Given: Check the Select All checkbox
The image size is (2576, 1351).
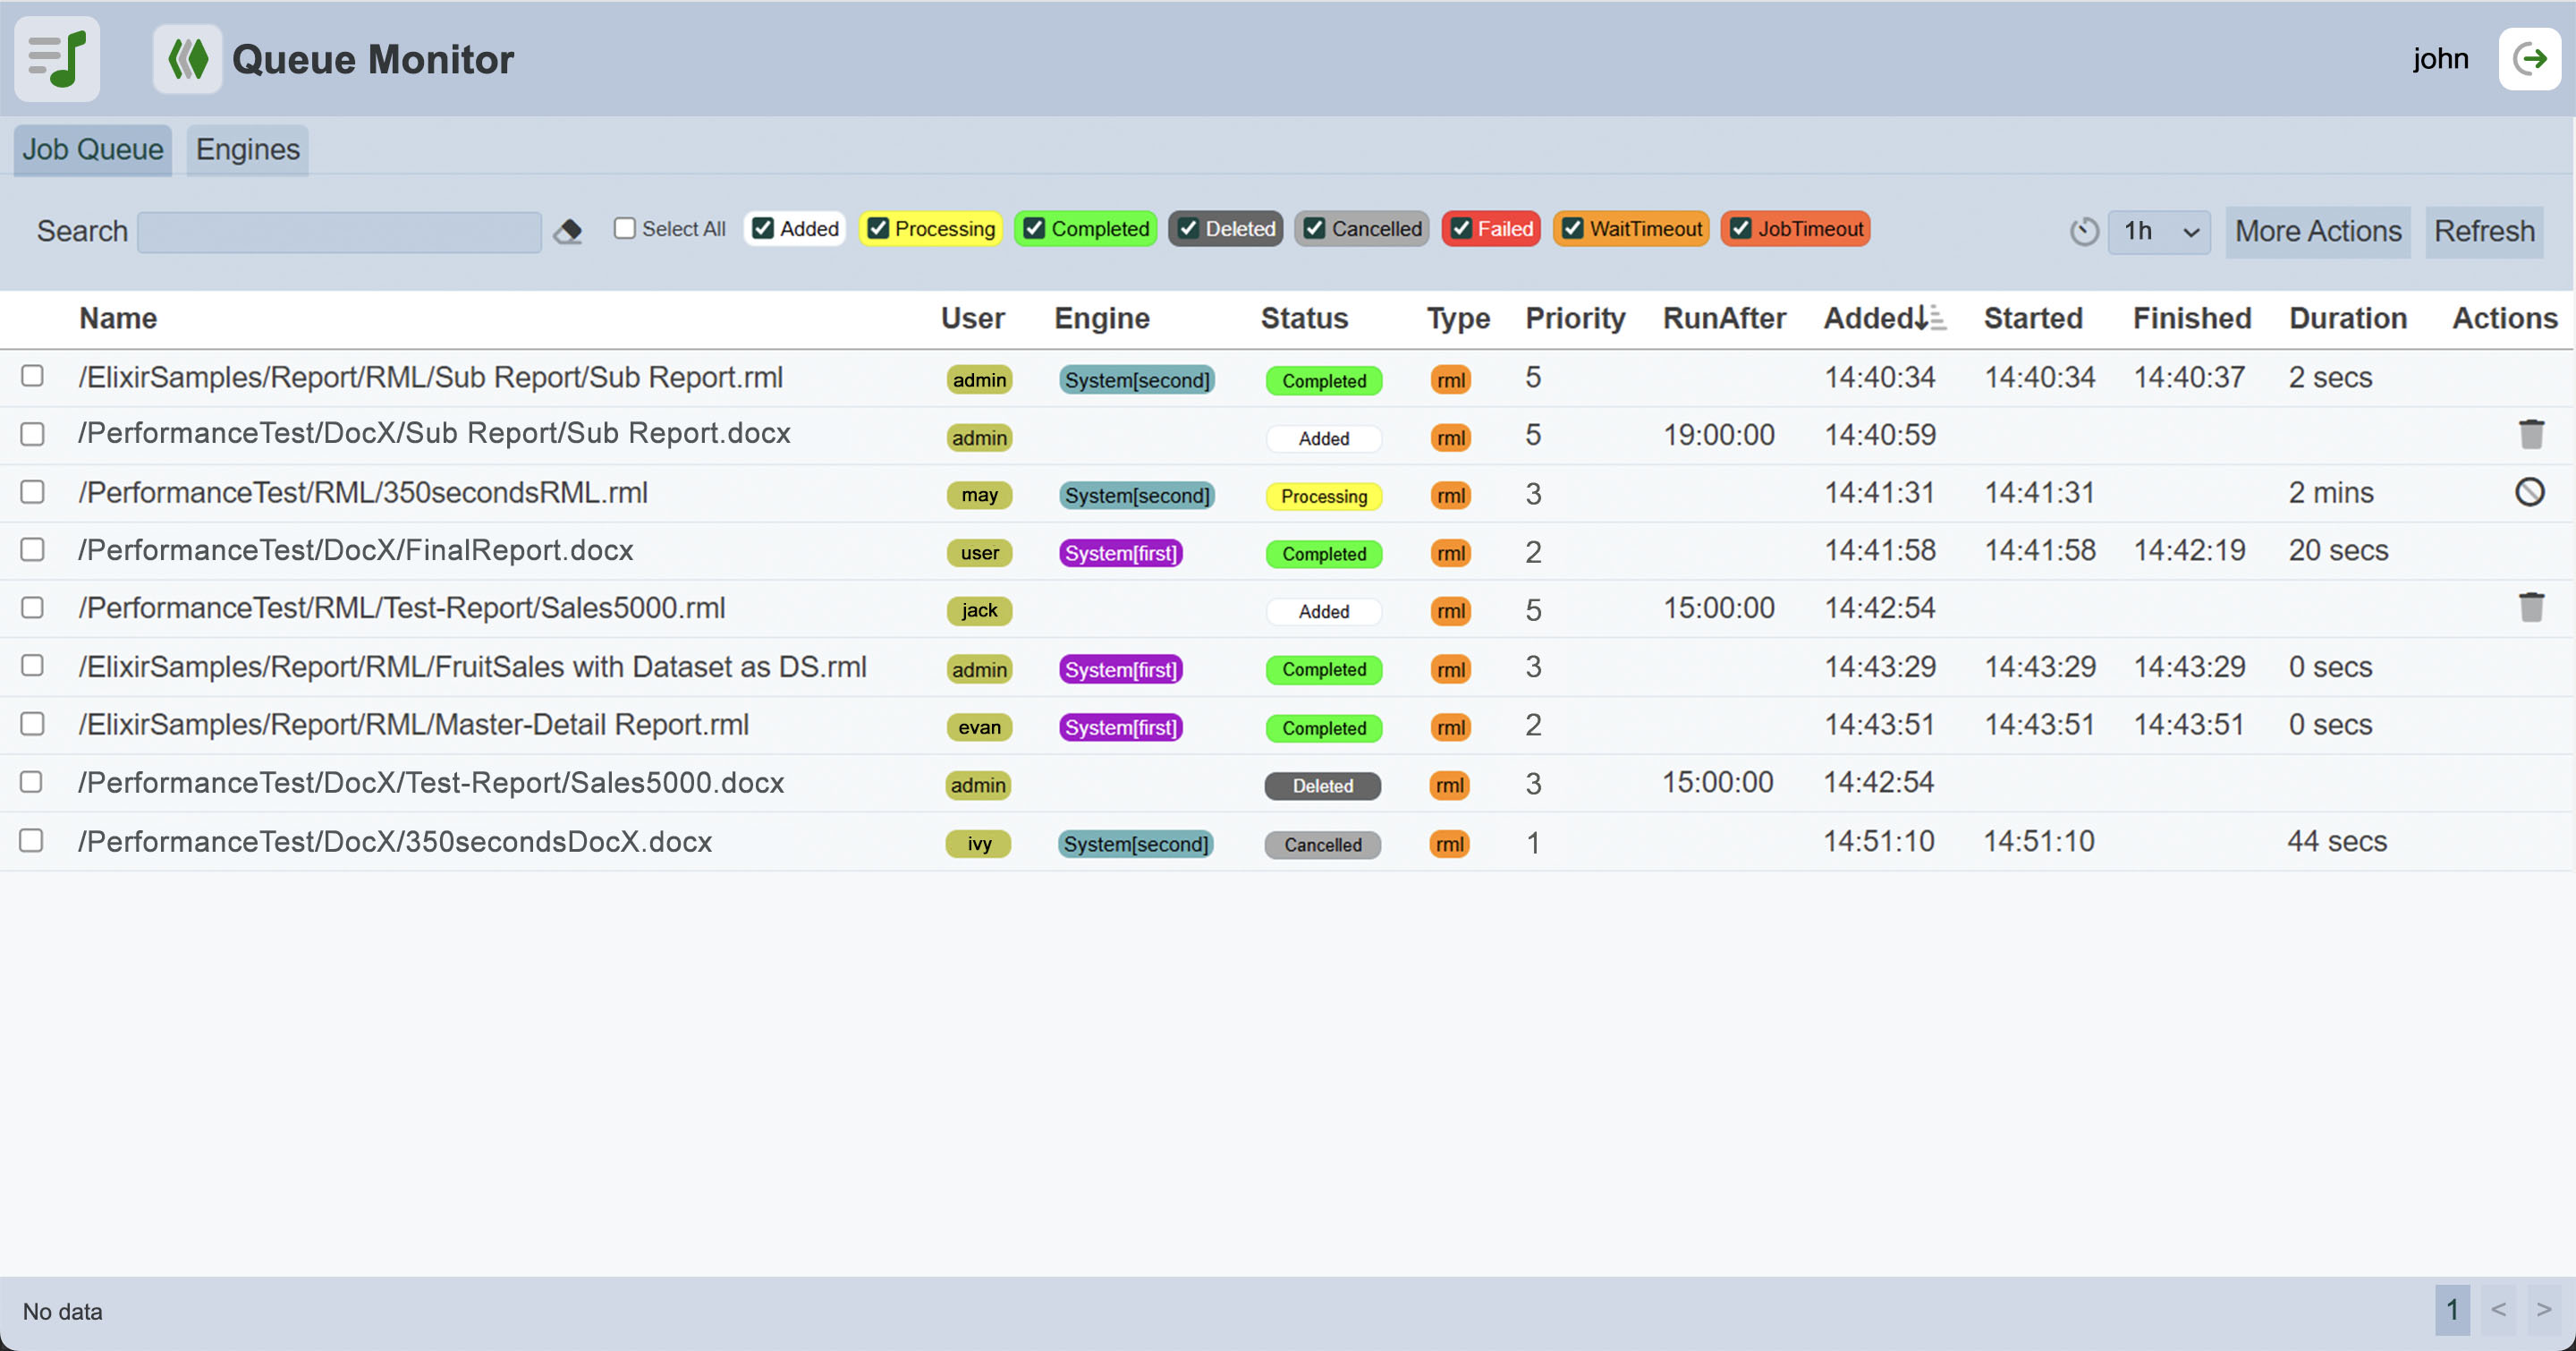Looking at the screenshot, I should point(625,229).
